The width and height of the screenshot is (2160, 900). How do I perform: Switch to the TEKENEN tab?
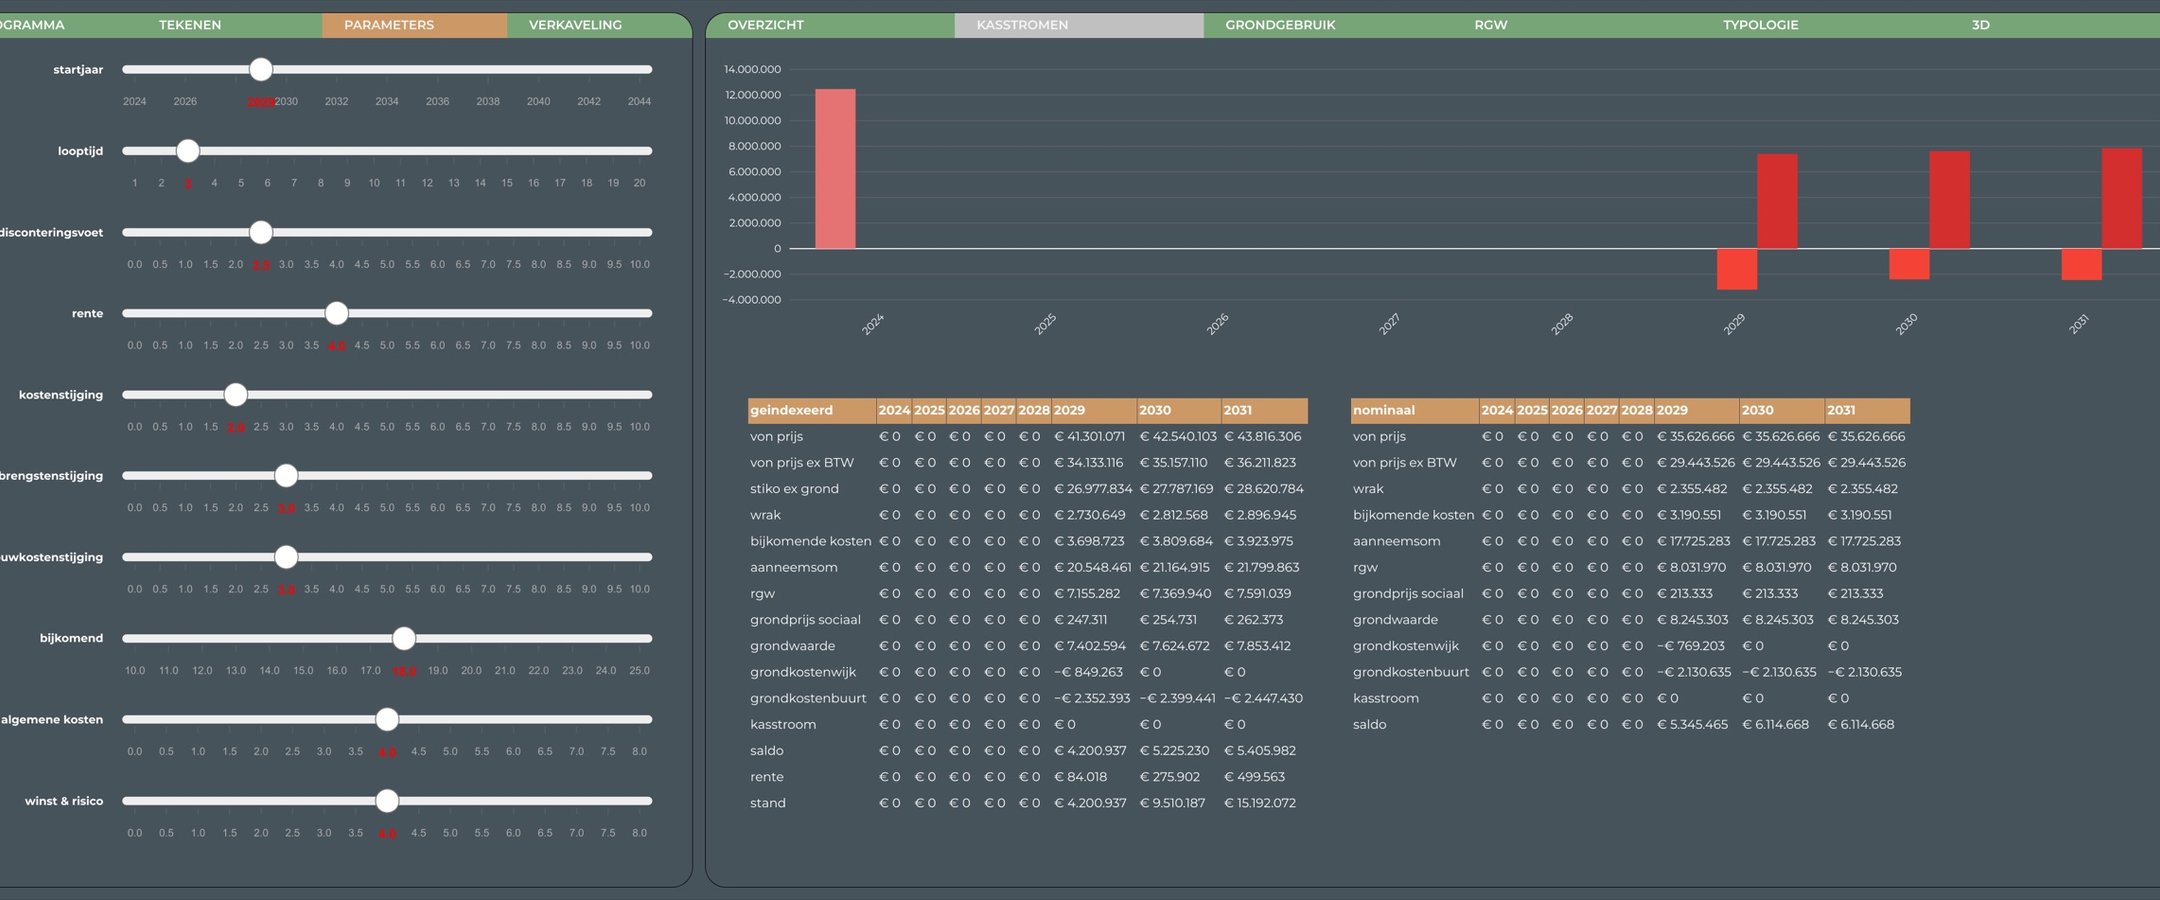point(190,25)
